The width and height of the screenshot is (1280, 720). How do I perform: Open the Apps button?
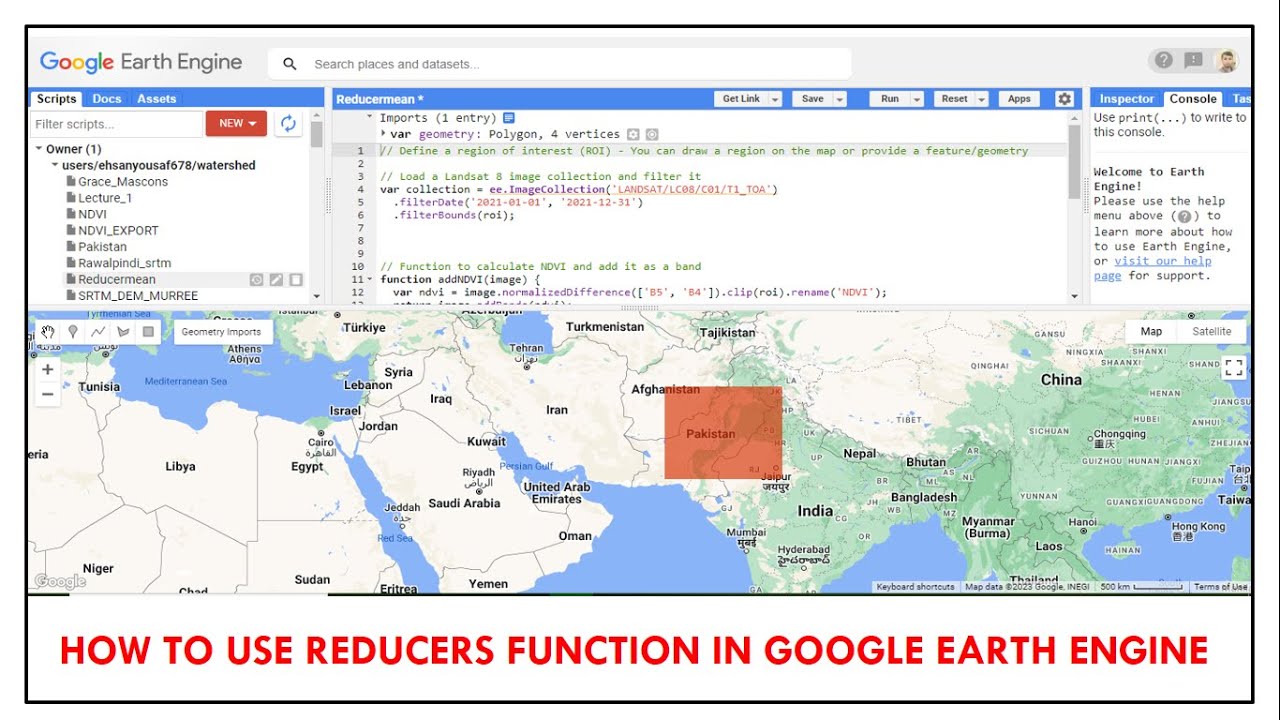point(1019,99)
